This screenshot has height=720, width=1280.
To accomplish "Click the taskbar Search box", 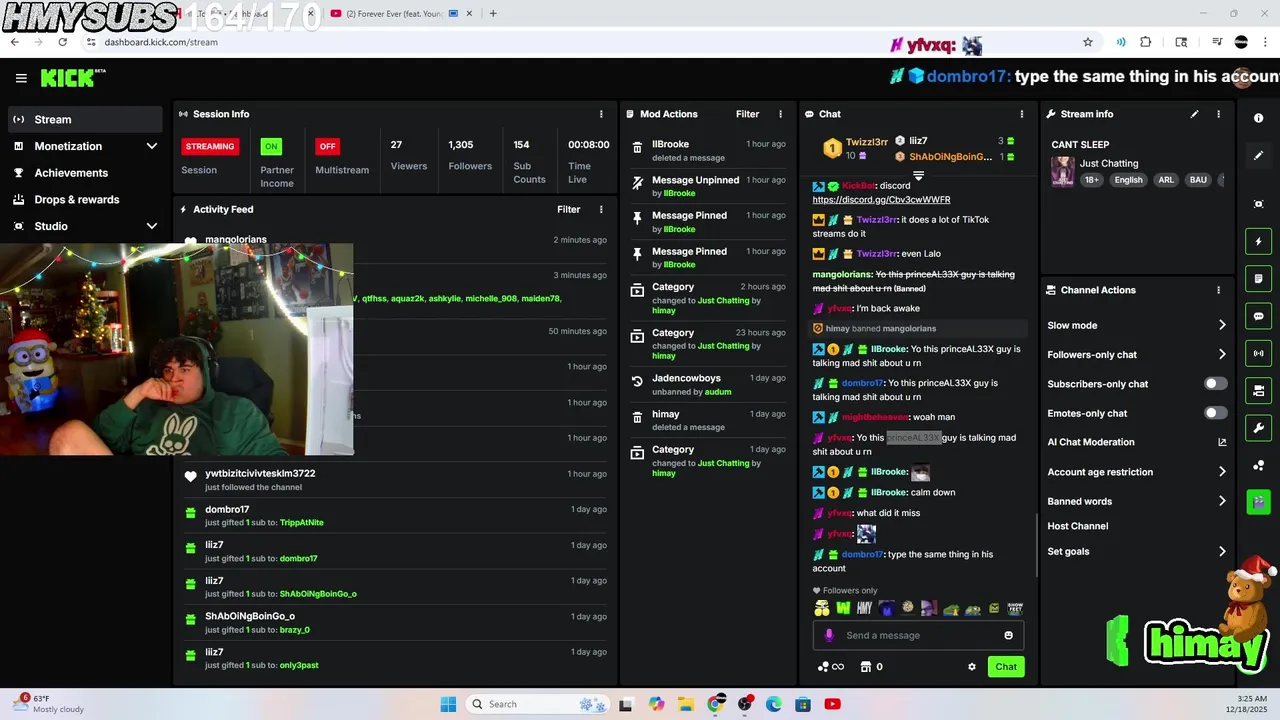I will (539, 704).
